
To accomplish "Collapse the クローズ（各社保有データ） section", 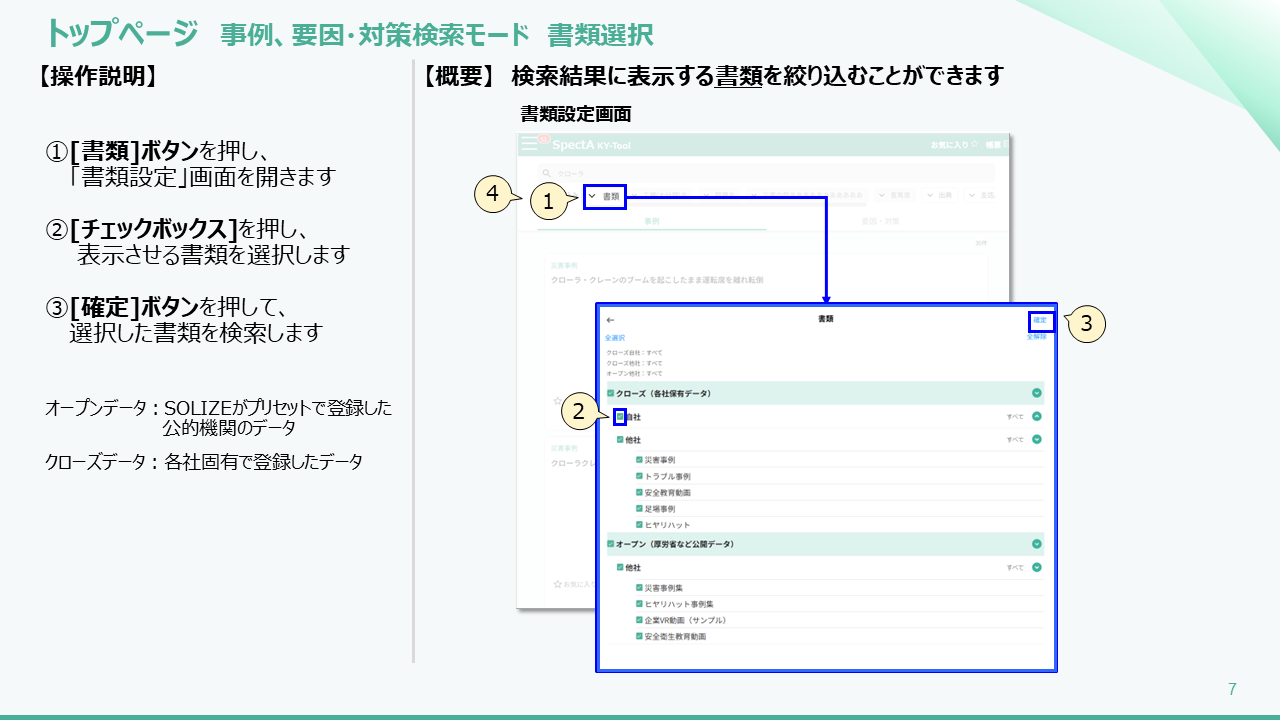I will coord(1036,393).
